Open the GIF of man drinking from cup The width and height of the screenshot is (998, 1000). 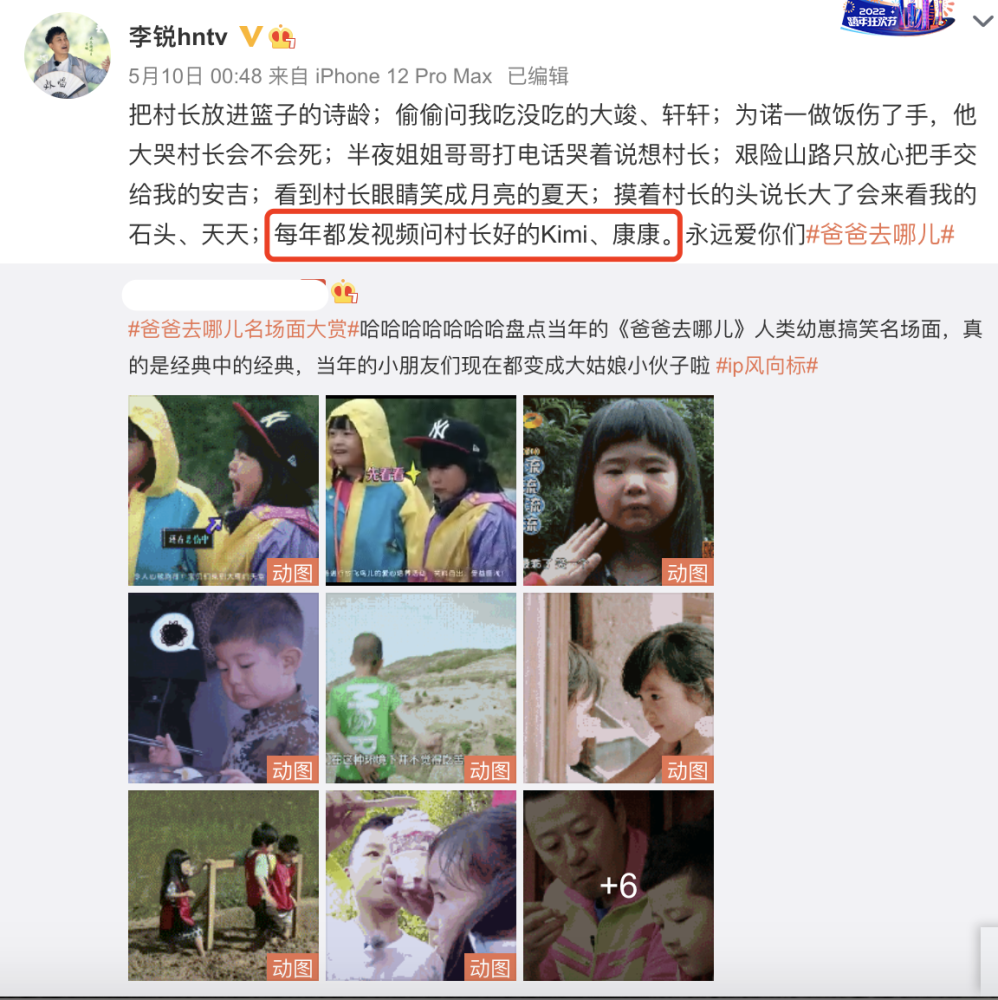(x=421, y=886)
